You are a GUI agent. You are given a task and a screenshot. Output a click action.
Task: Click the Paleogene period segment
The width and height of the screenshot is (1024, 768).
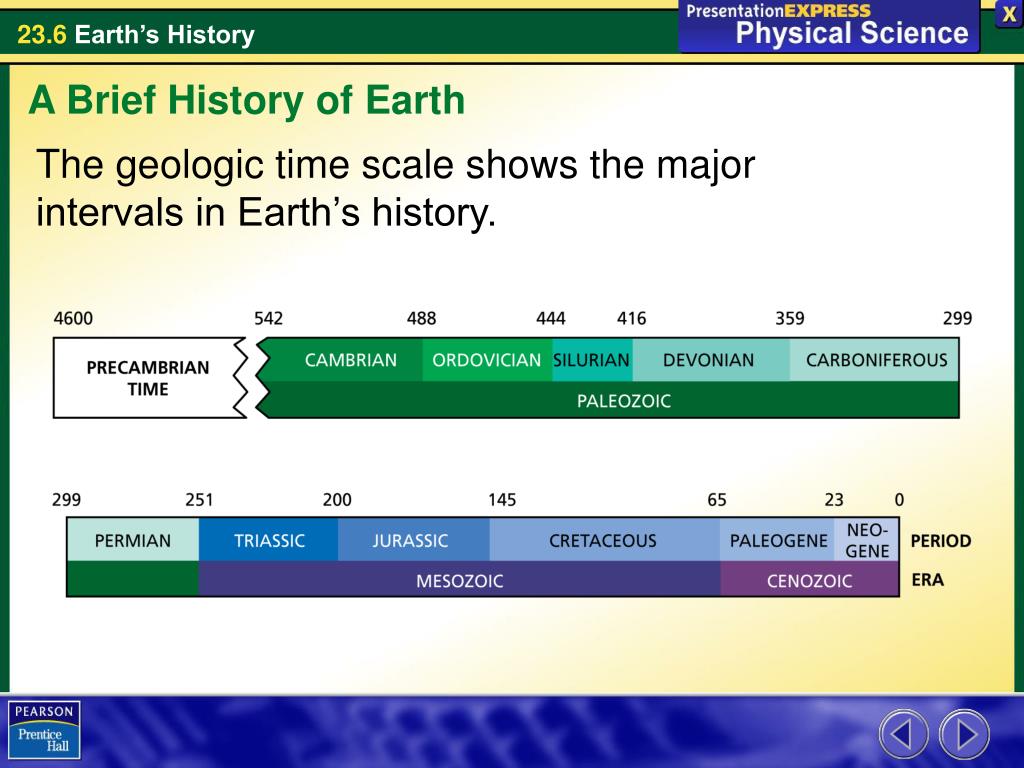click(x=777, y=540)
